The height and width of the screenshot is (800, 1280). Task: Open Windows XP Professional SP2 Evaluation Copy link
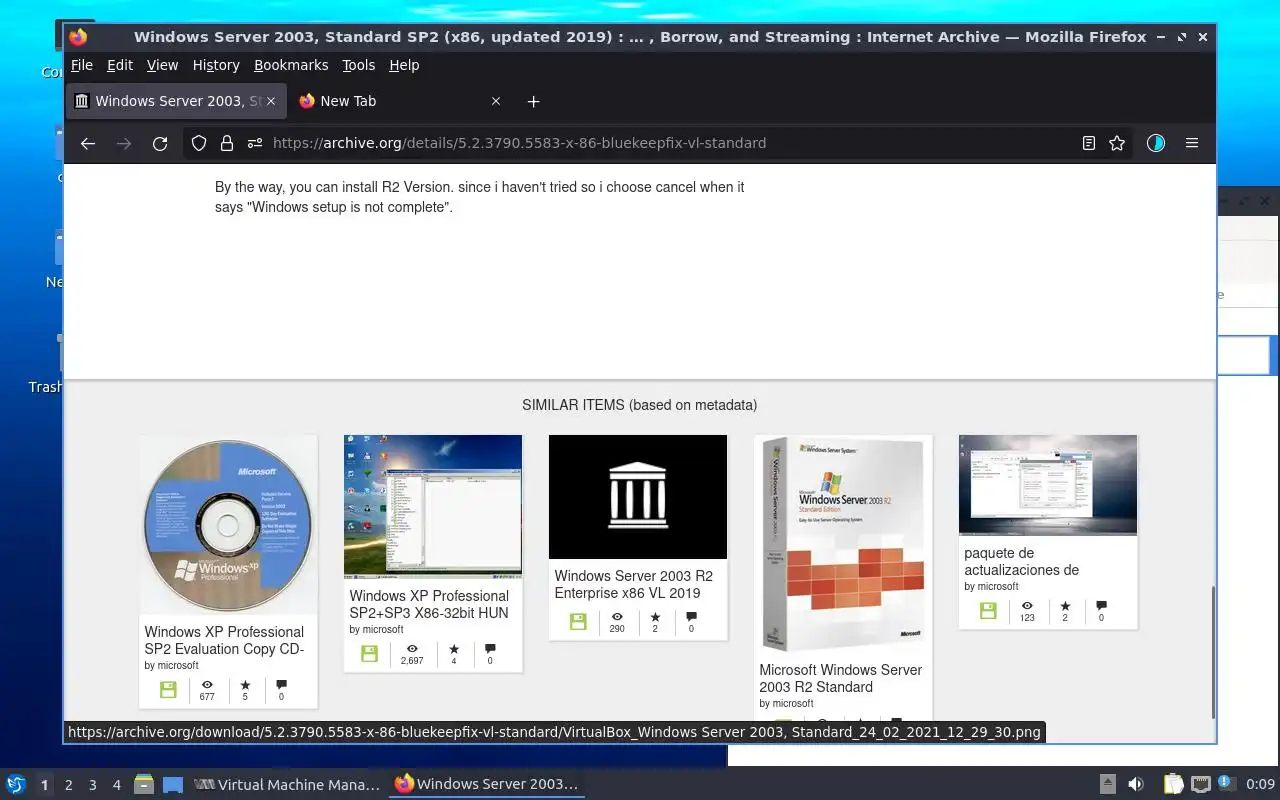(x=224, y=640)
